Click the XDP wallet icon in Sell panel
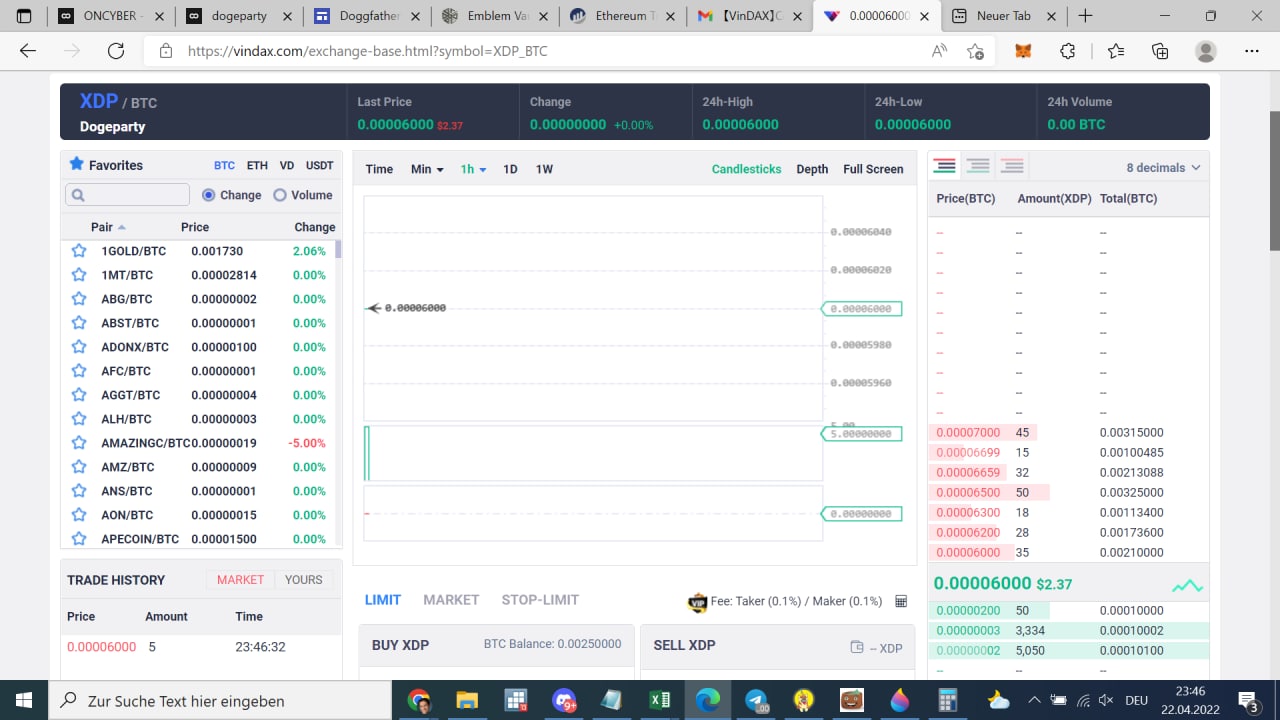 click(x=857, y=647)
